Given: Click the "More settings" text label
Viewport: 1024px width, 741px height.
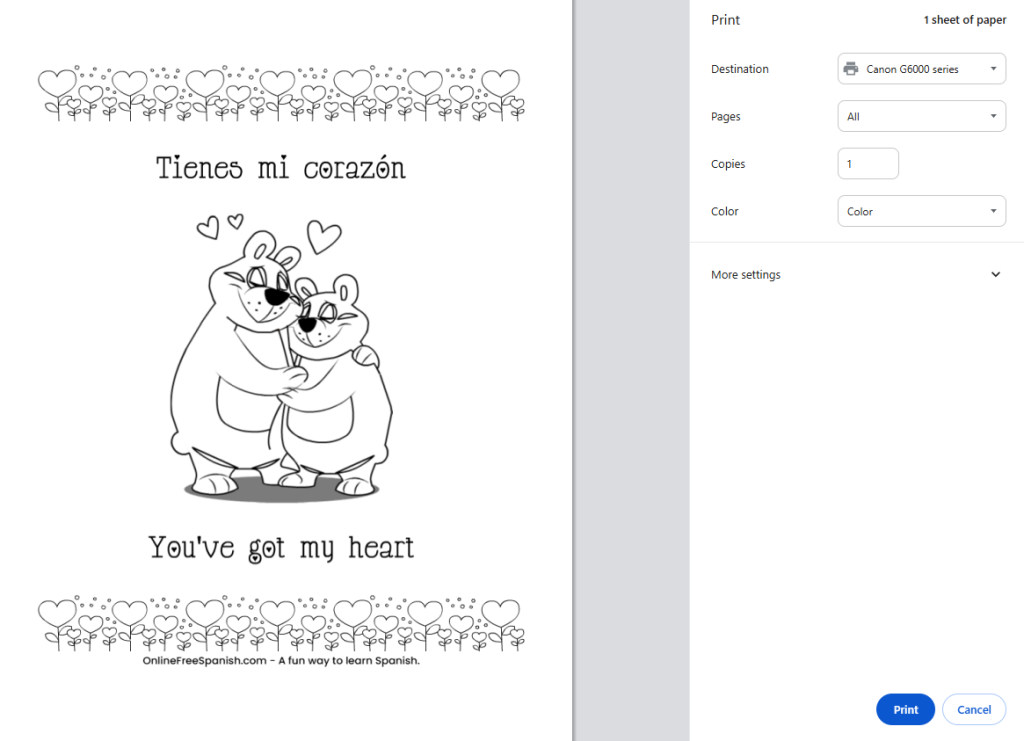Looking at the screenshot, I should point(745,275).
